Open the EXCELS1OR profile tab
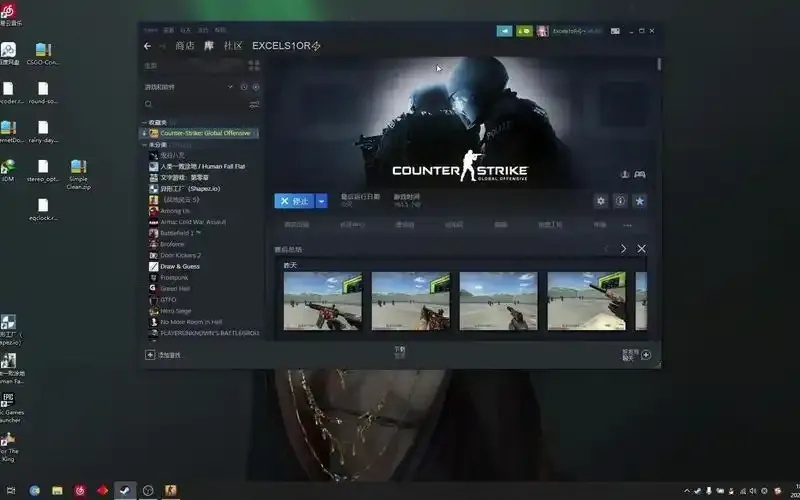 pos(286,46)
